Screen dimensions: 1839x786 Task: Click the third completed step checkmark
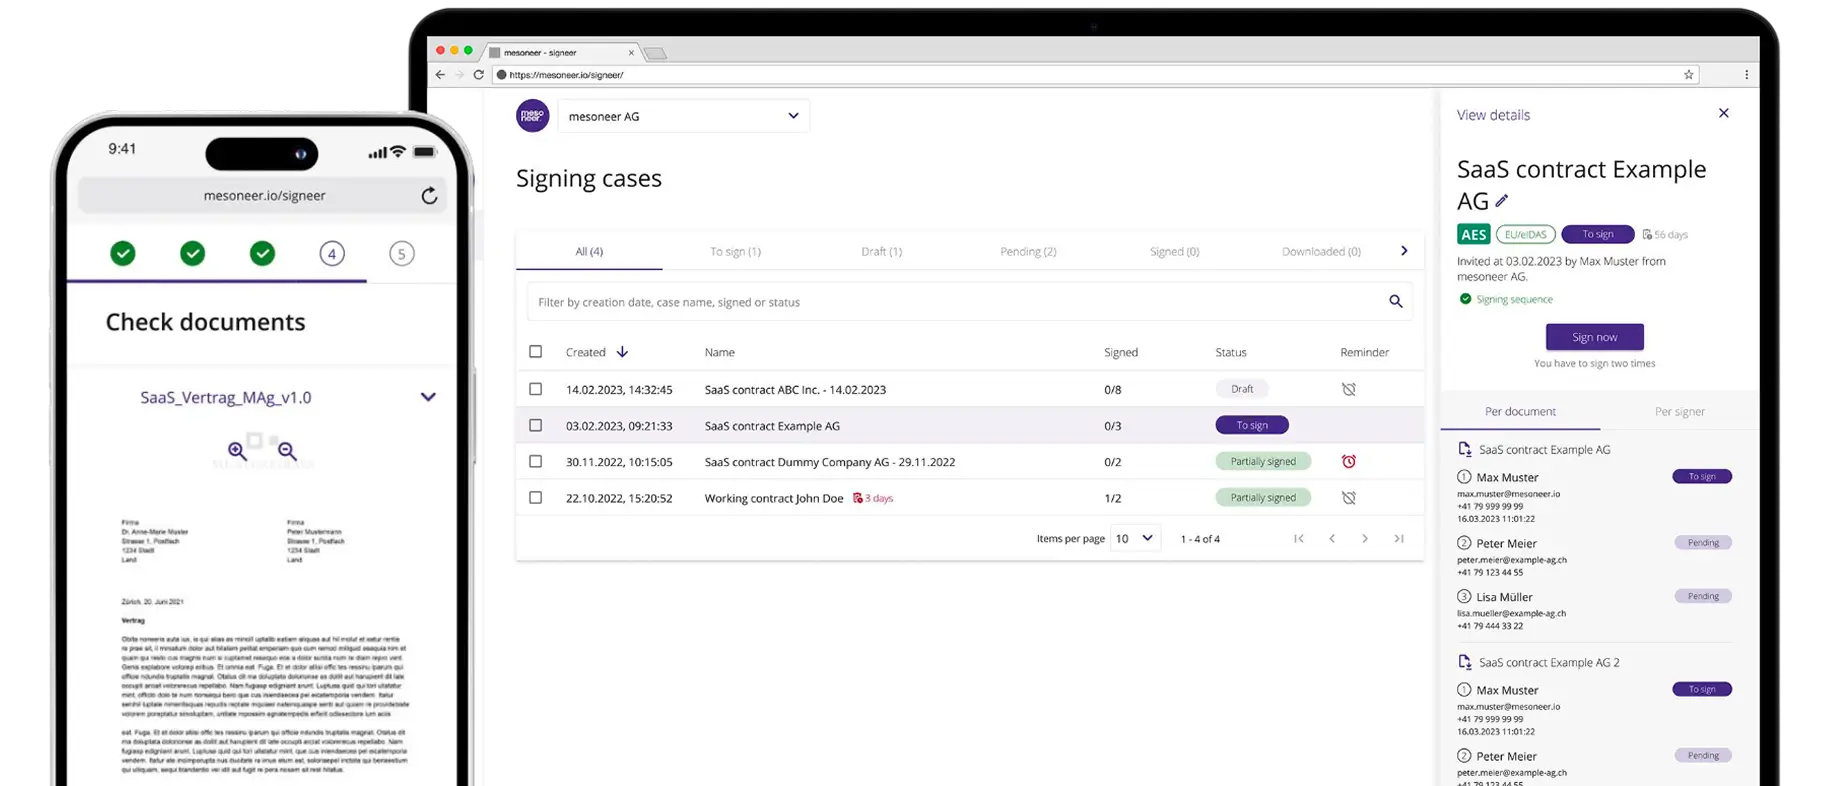263,253
